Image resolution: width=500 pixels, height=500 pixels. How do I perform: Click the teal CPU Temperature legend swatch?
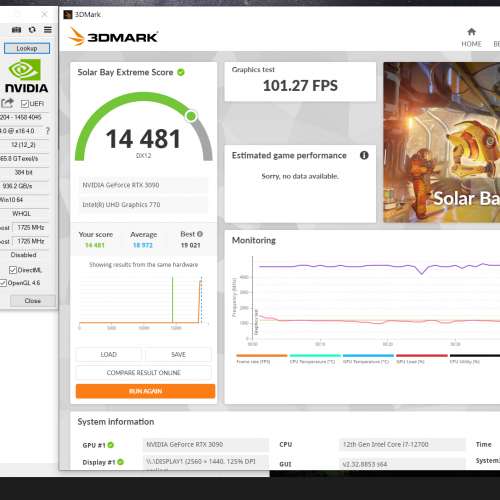315,355
